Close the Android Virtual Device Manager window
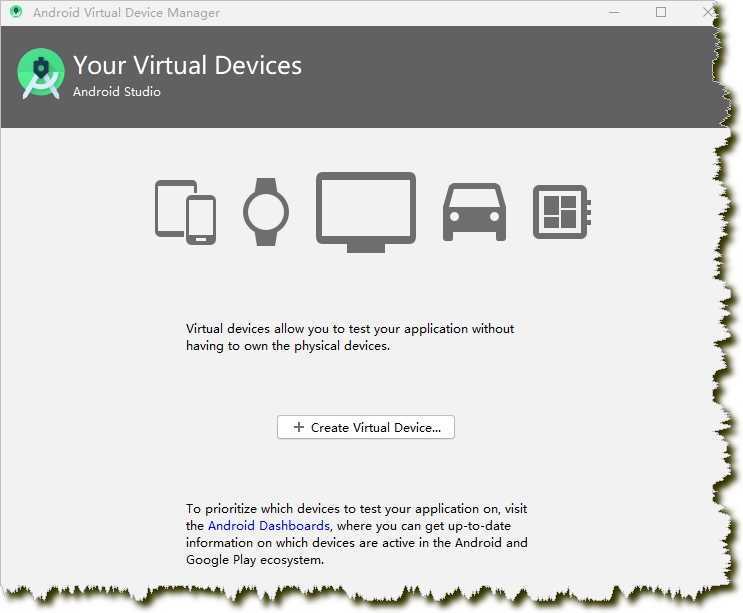The width and height of the screenshot is (743, 613). click(x=707, y=12)
